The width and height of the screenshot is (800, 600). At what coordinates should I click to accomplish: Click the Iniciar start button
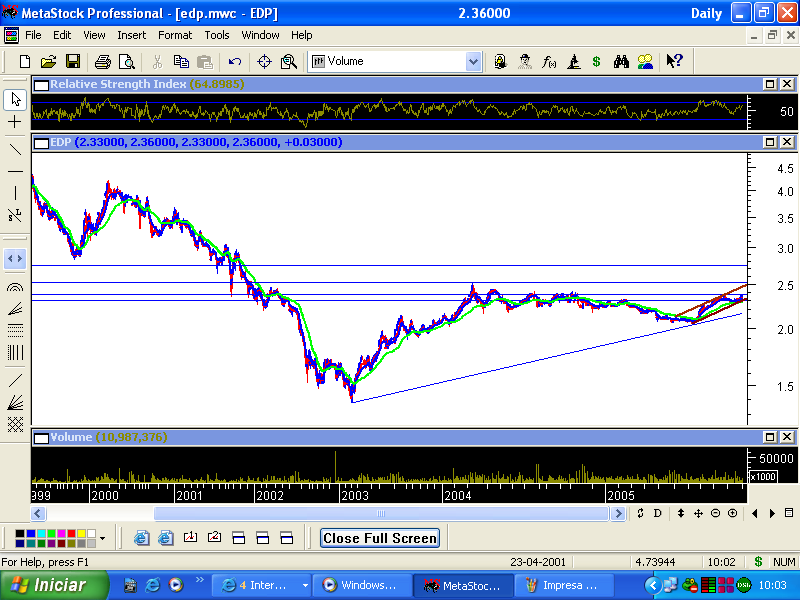54,585
